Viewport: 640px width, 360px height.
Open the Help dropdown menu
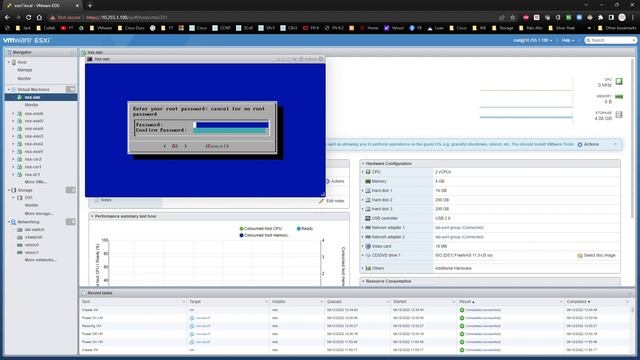click(568, 40)
